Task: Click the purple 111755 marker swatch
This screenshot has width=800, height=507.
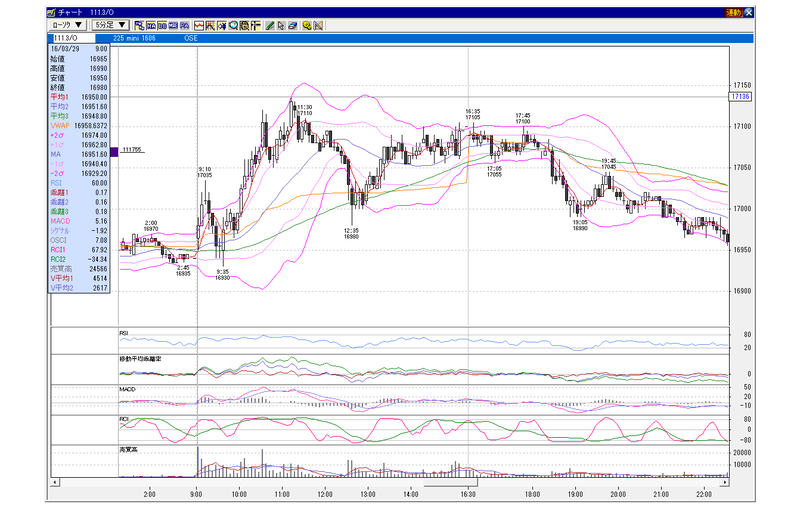Action: click(x=114, y=151)
